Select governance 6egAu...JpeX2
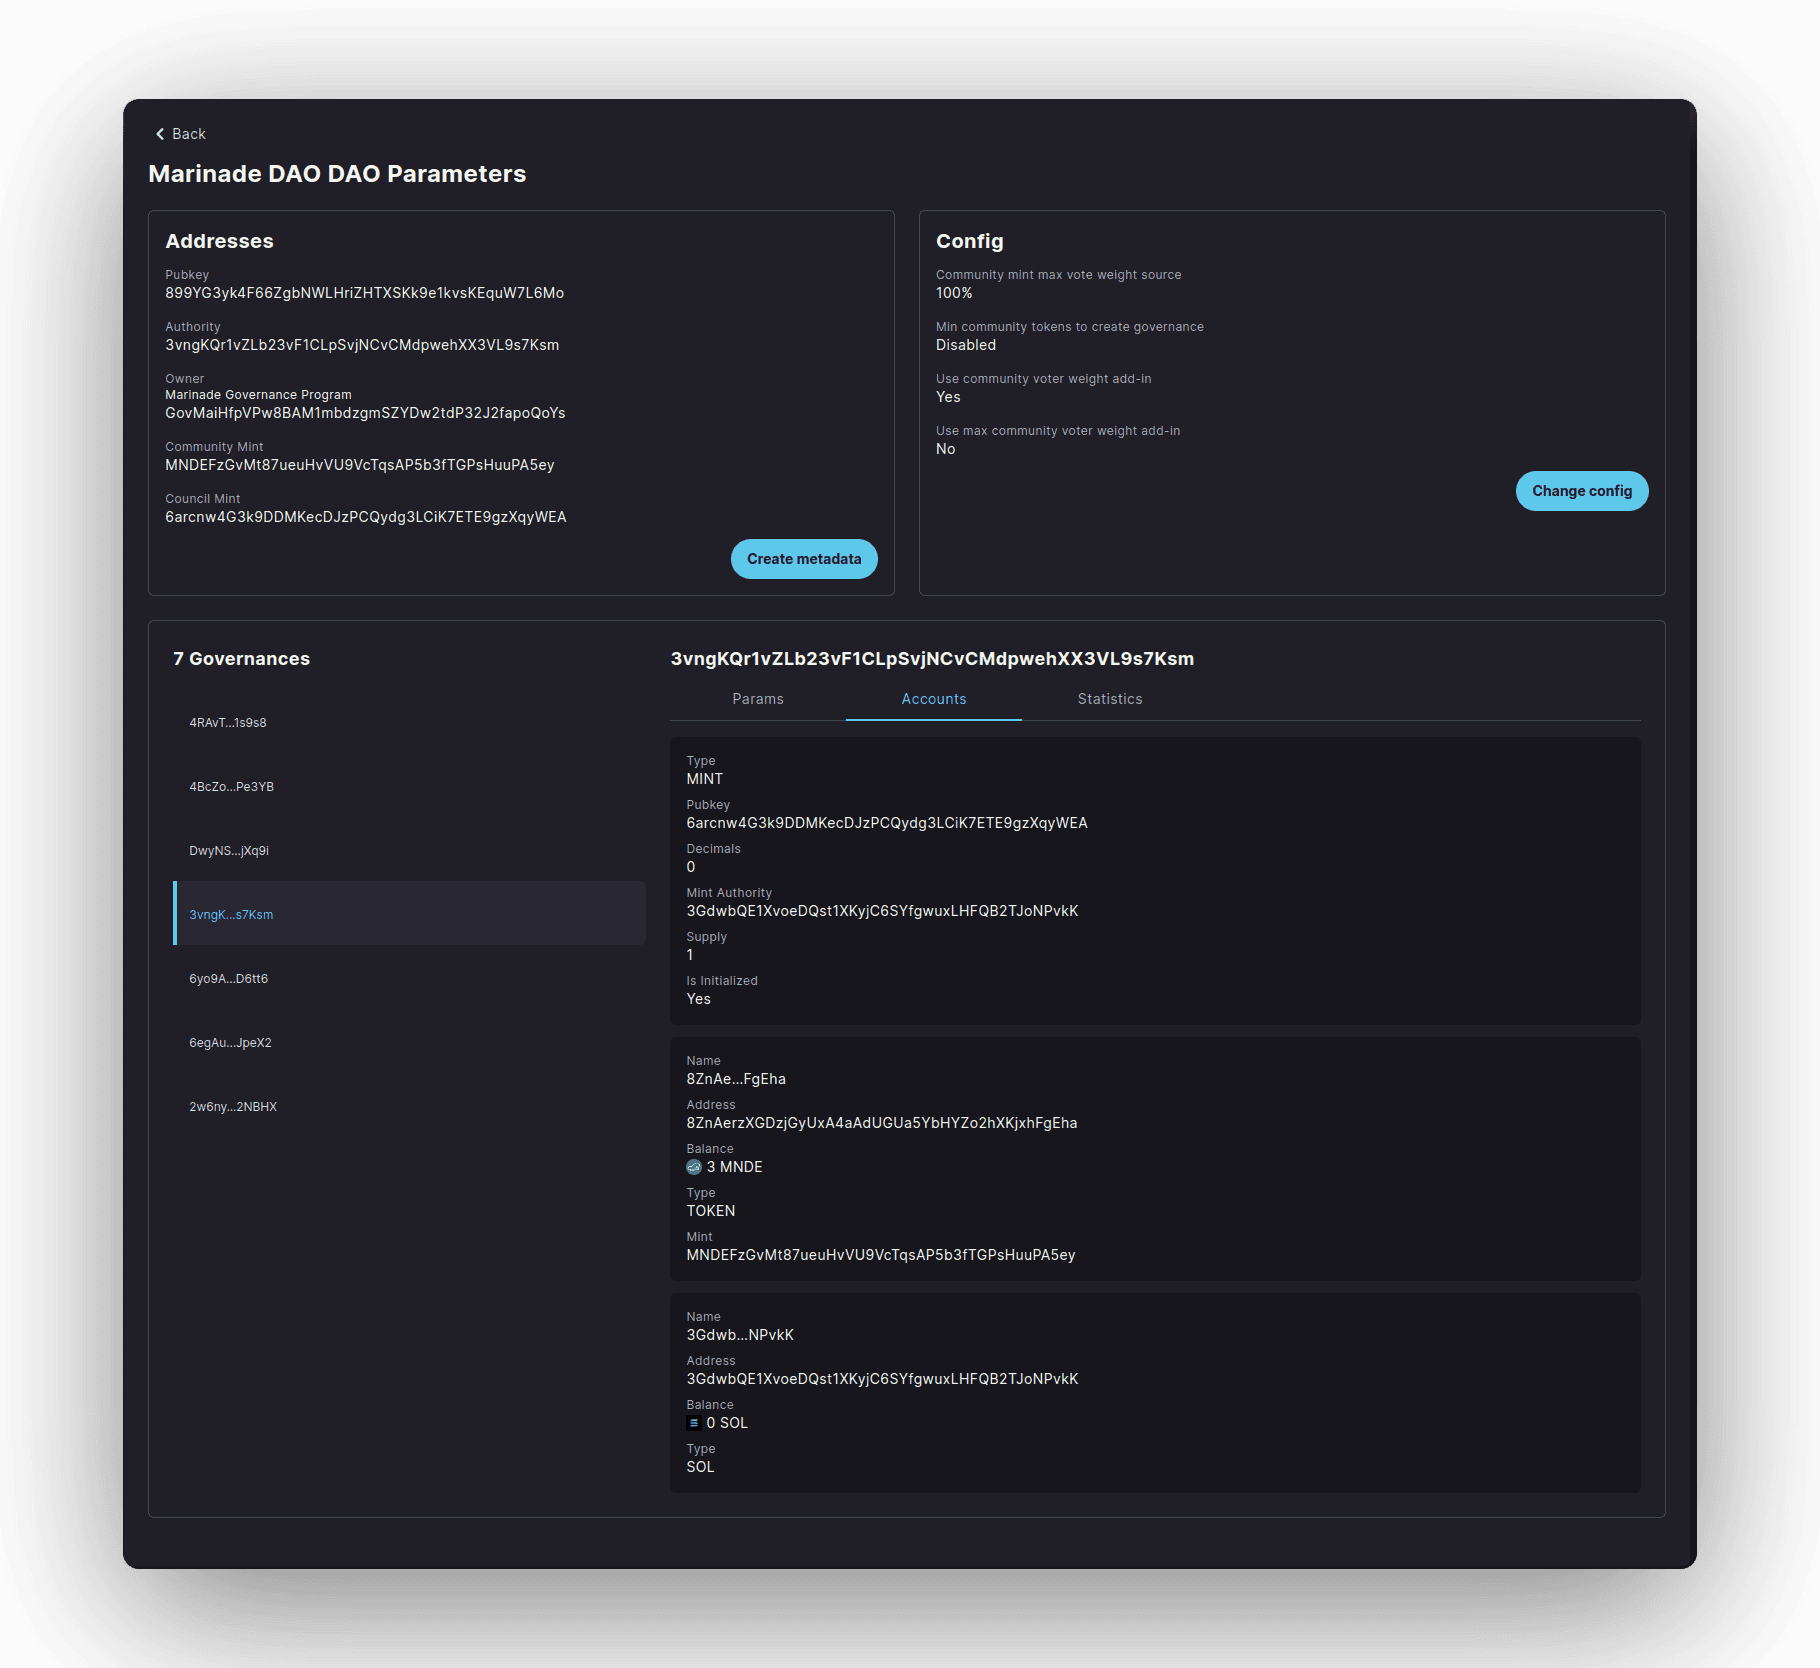1820x1668 pixels. click(x=409, y=1043)
